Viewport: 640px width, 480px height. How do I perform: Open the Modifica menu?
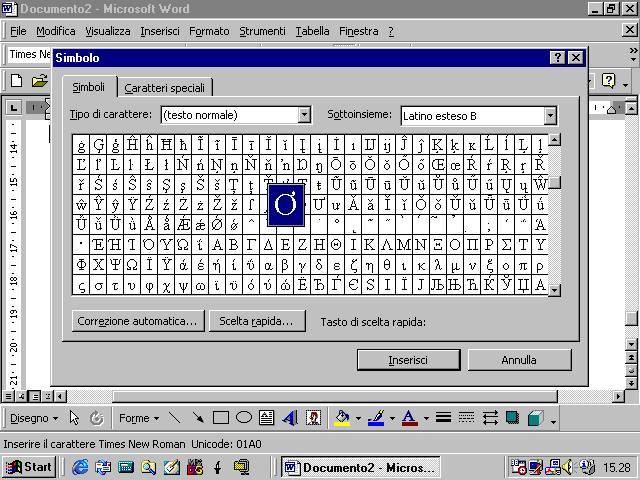(x=56, y=31)
